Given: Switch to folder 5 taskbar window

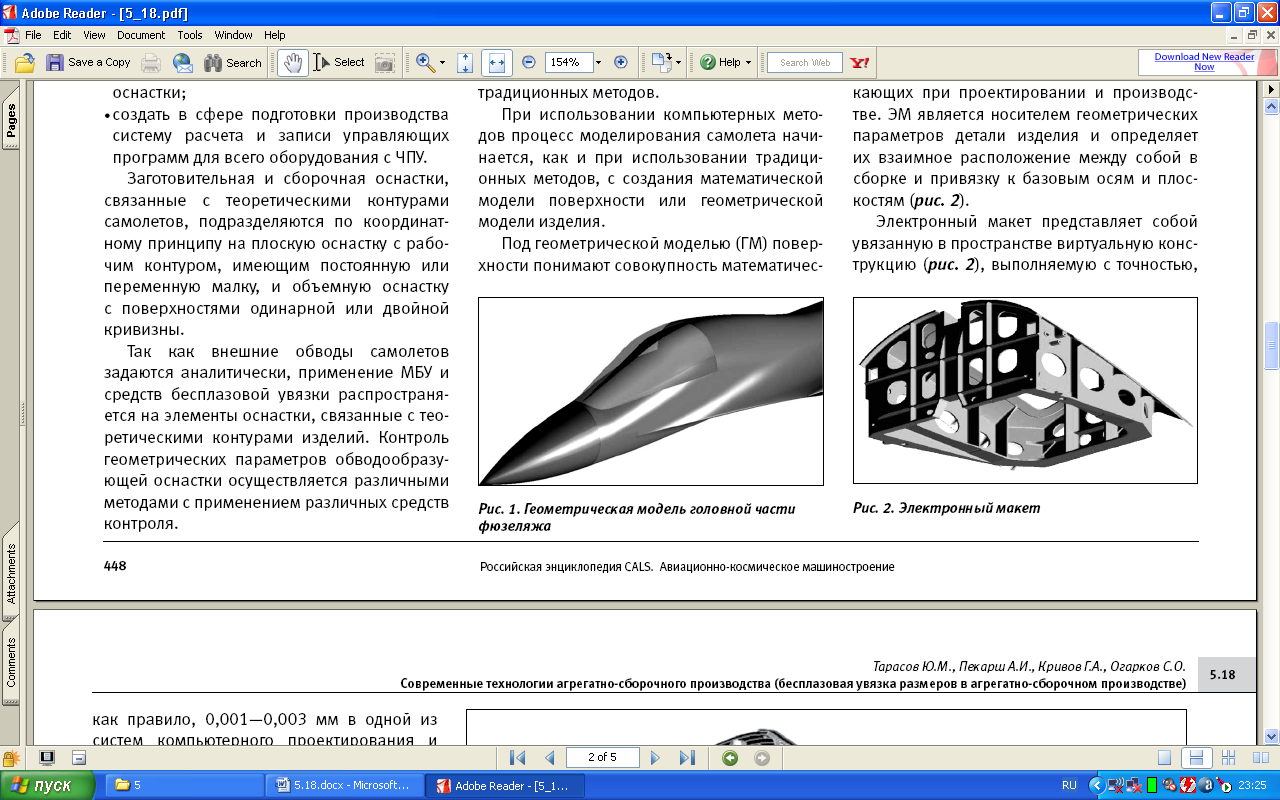Looking at the screenshot, I should (185, 785).
